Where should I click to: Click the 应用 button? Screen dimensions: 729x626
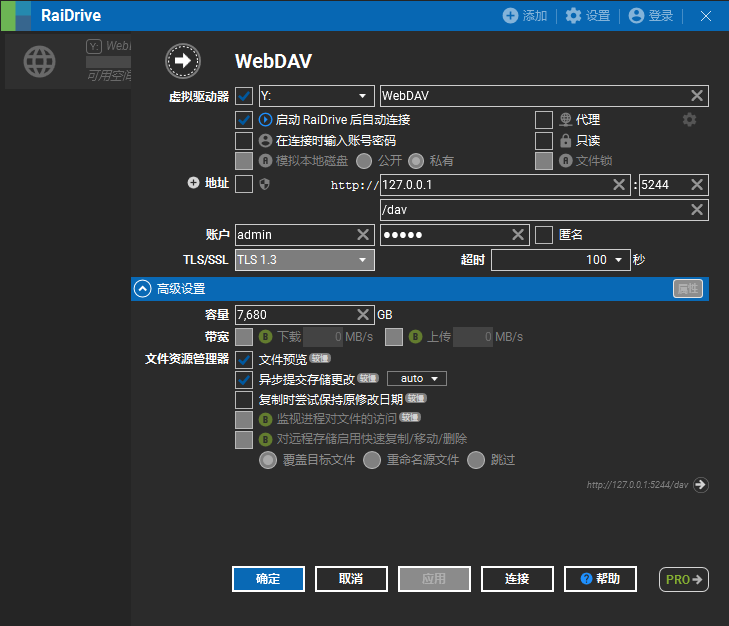click(434, 579)
